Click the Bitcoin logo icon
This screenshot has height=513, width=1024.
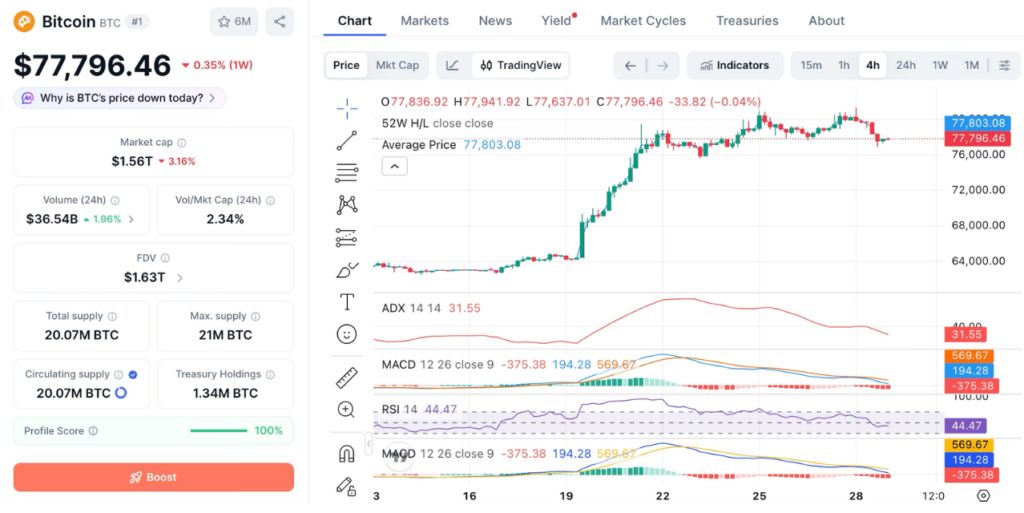pyautogui.click(x=24, y=22)
